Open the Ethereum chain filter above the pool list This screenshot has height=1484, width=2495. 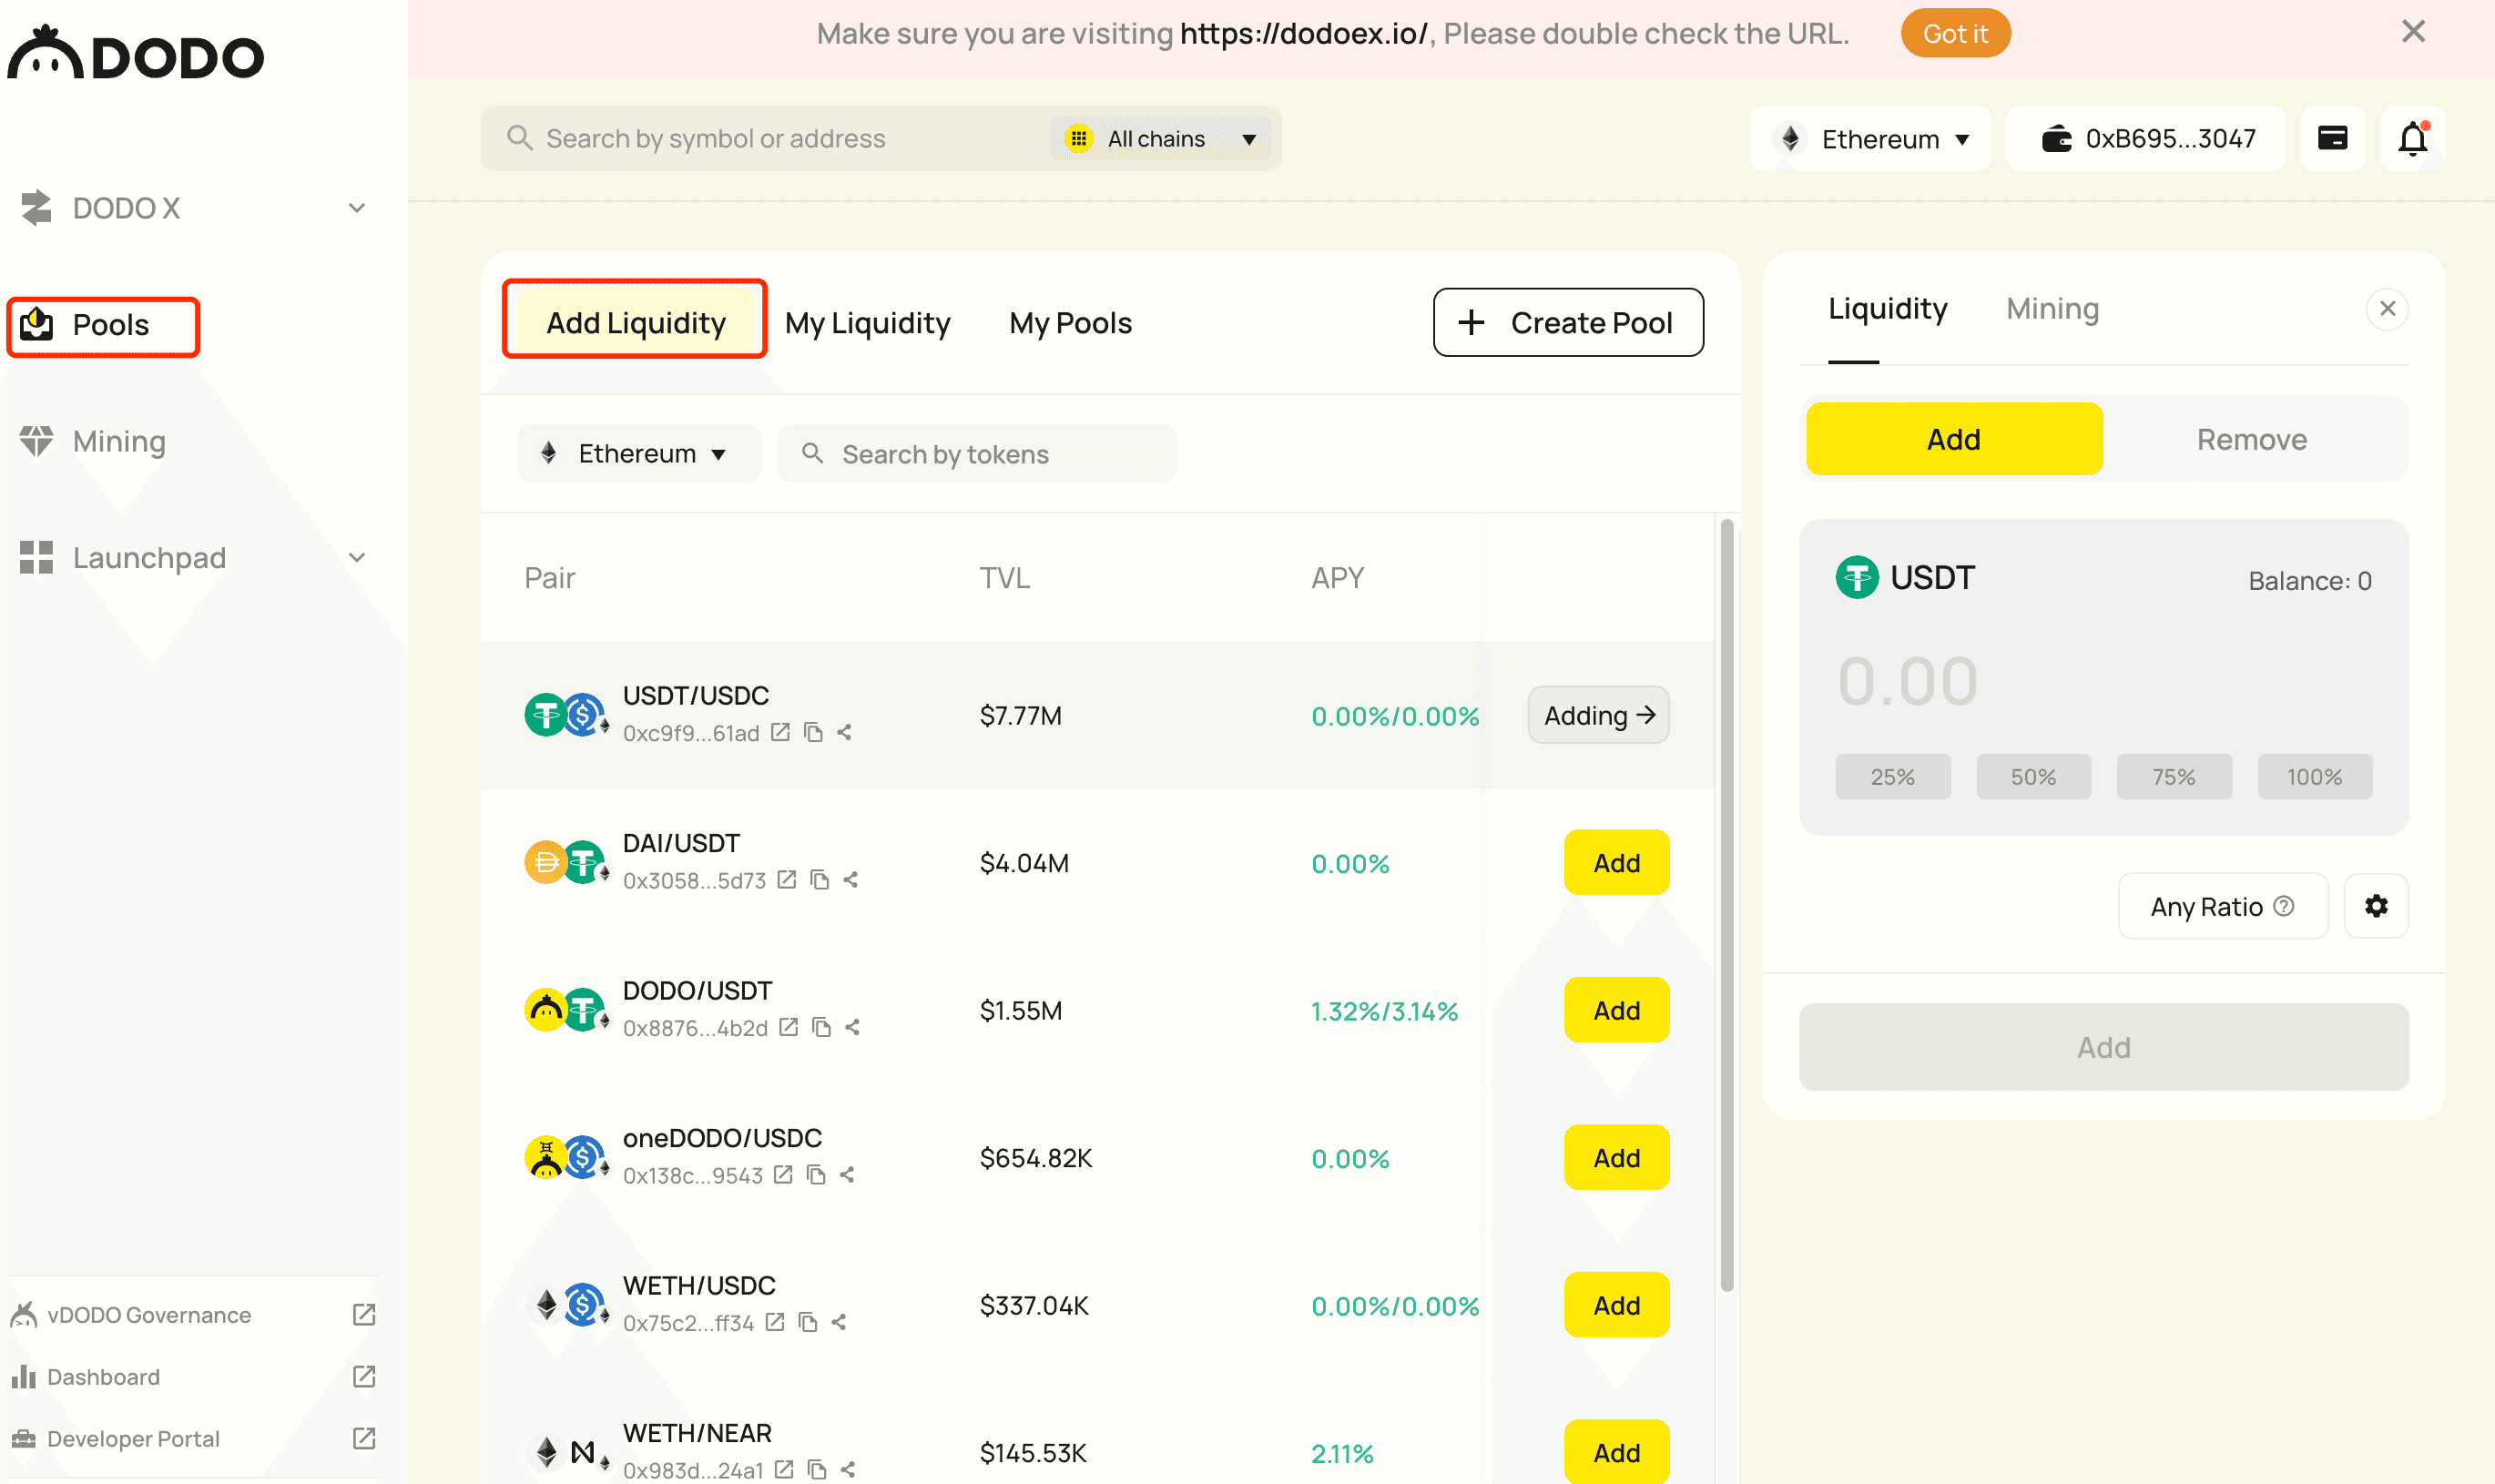pos(639,454)
